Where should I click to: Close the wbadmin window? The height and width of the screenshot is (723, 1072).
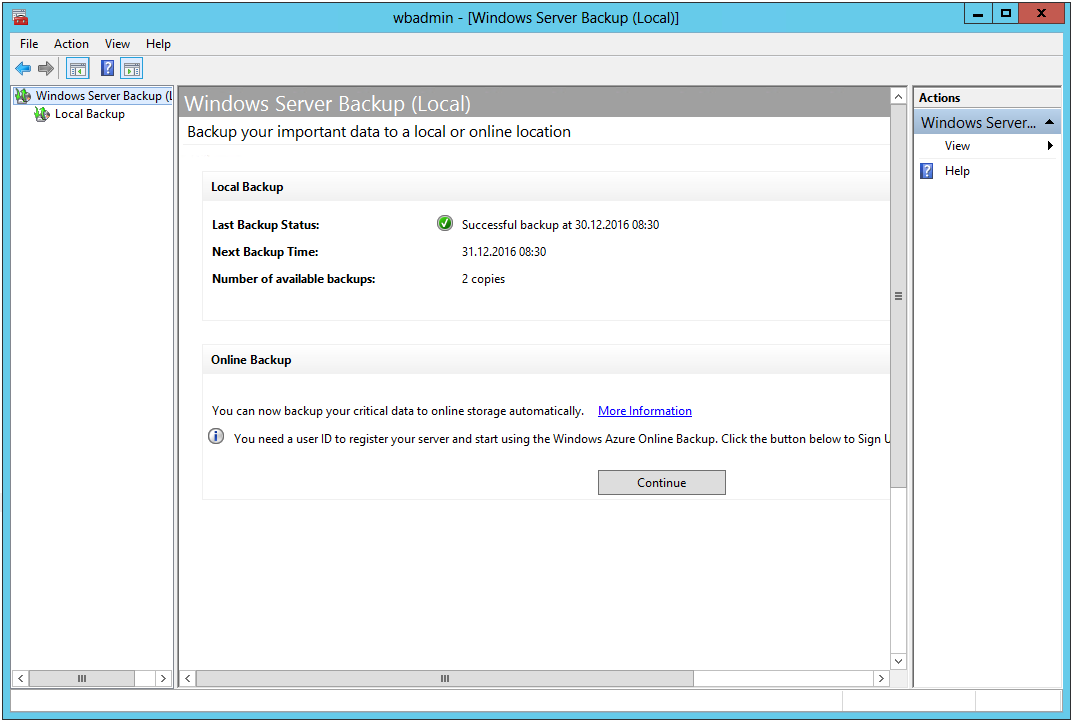point(1041,13)
